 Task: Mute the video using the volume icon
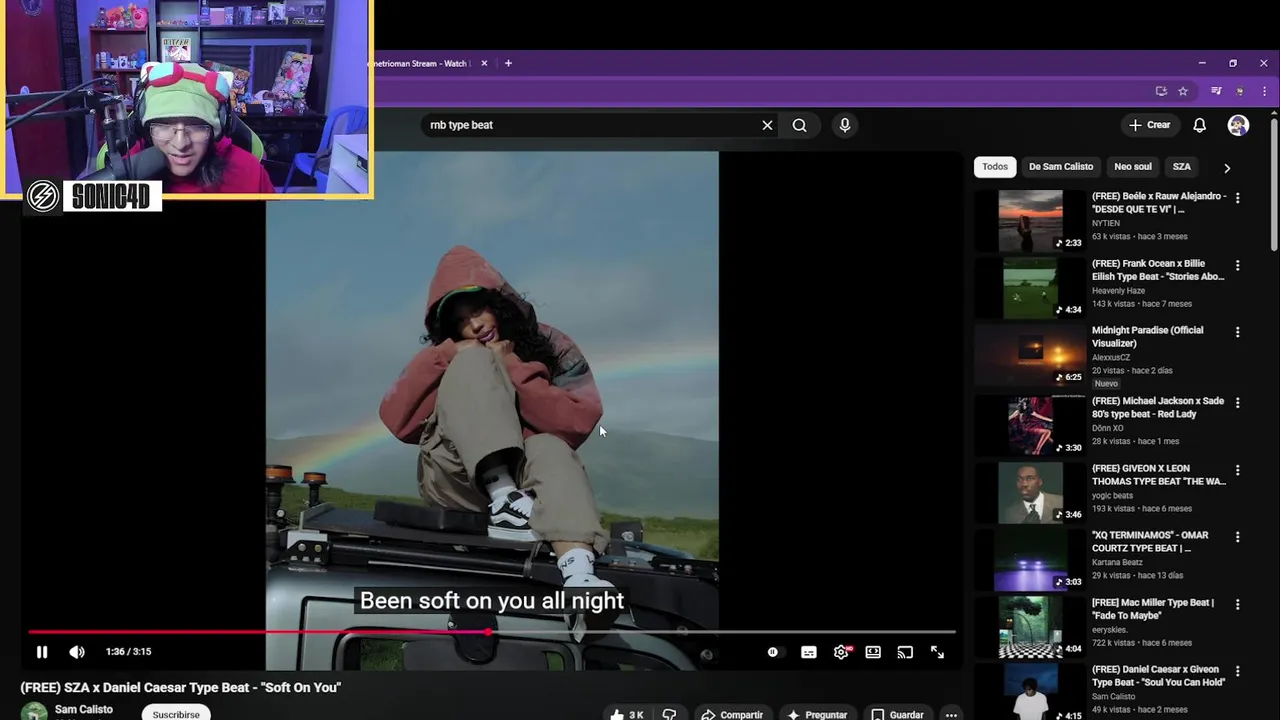(77, 652)
